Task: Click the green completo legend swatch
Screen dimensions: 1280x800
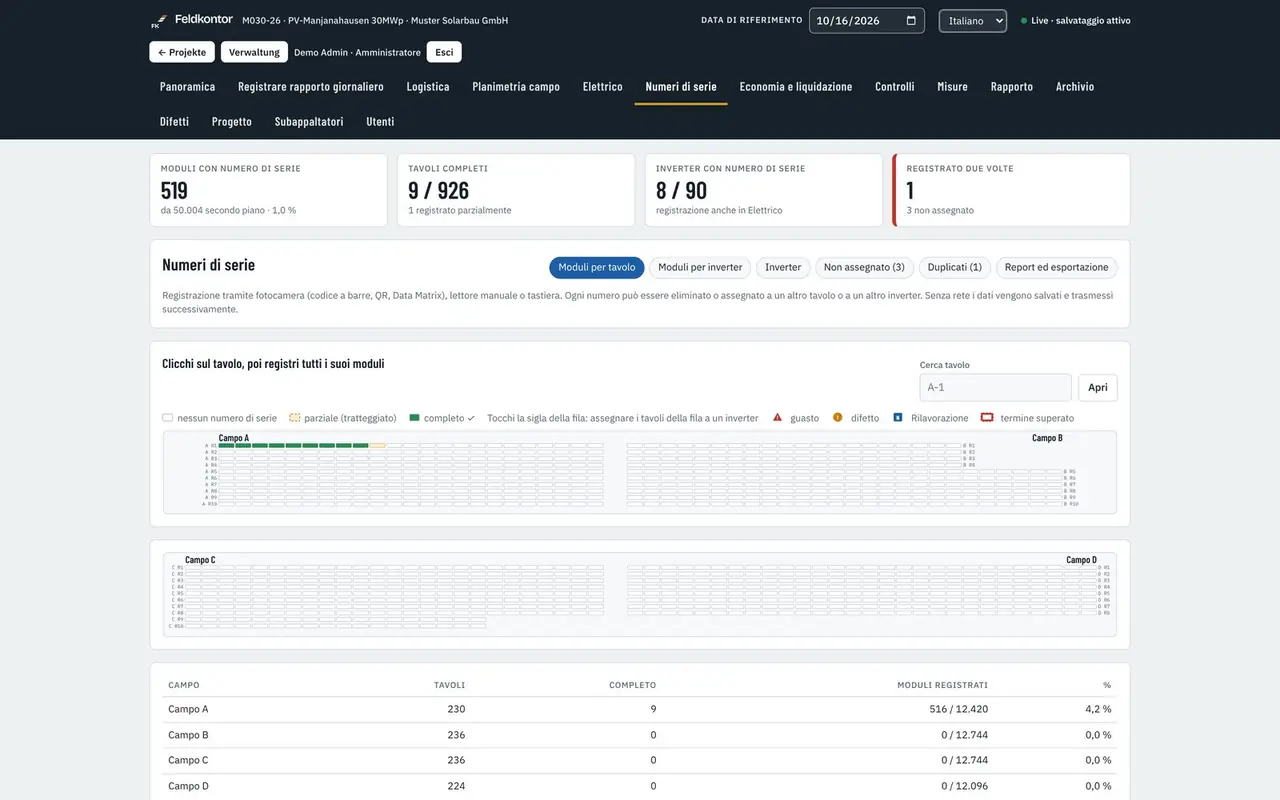Action: [414, 418]
